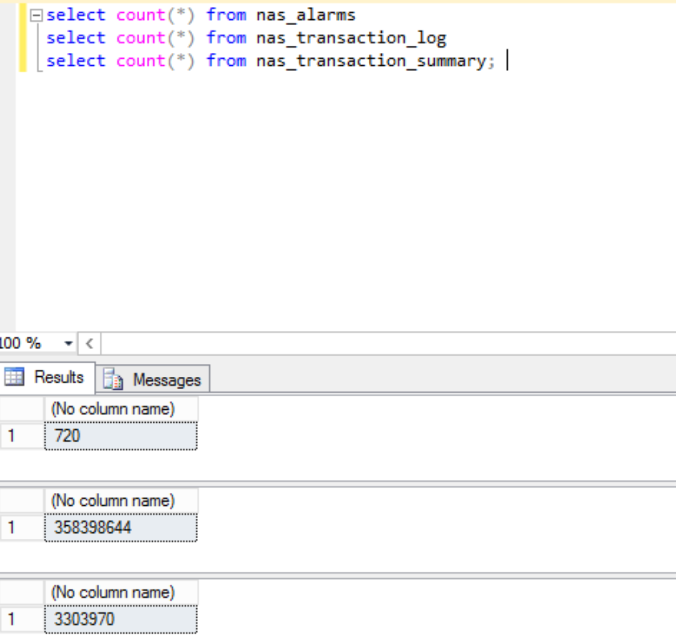This screenshot has height=641, width=676.
Task: Click row header 1 of the 3303970 result
Action: point(21,619)
